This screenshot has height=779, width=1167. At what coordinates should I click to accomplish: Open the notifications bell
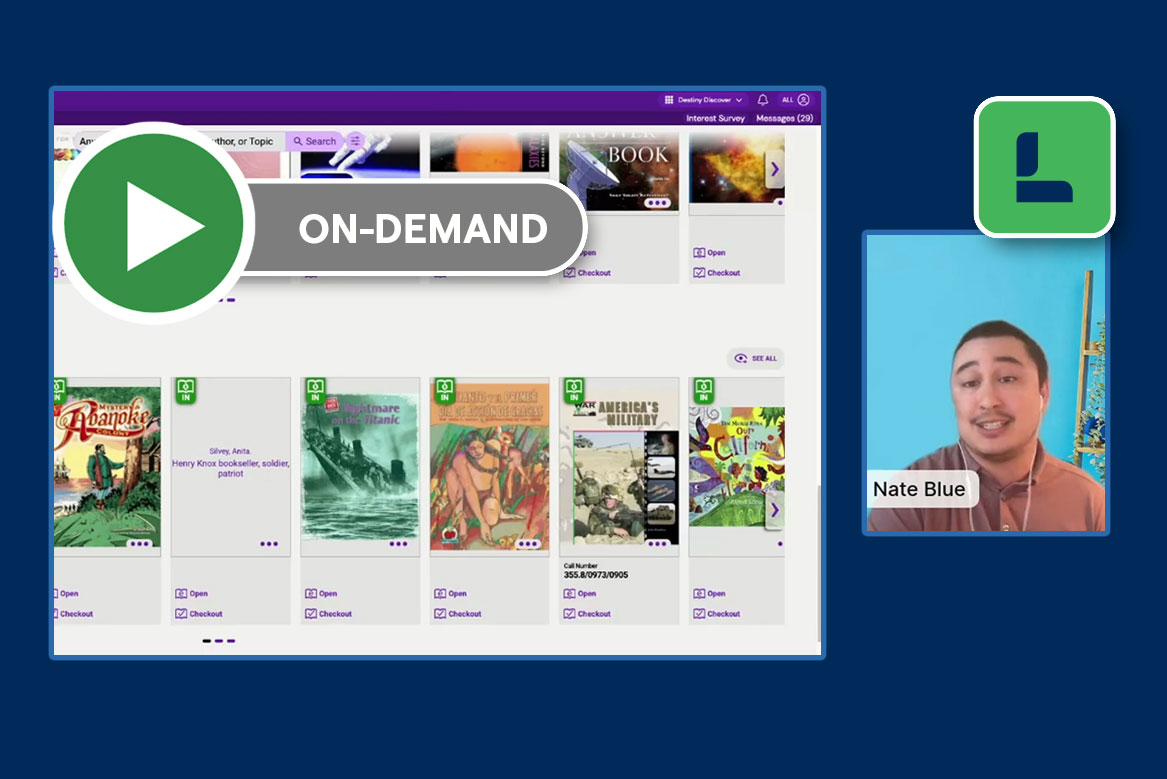pos(763,100)
